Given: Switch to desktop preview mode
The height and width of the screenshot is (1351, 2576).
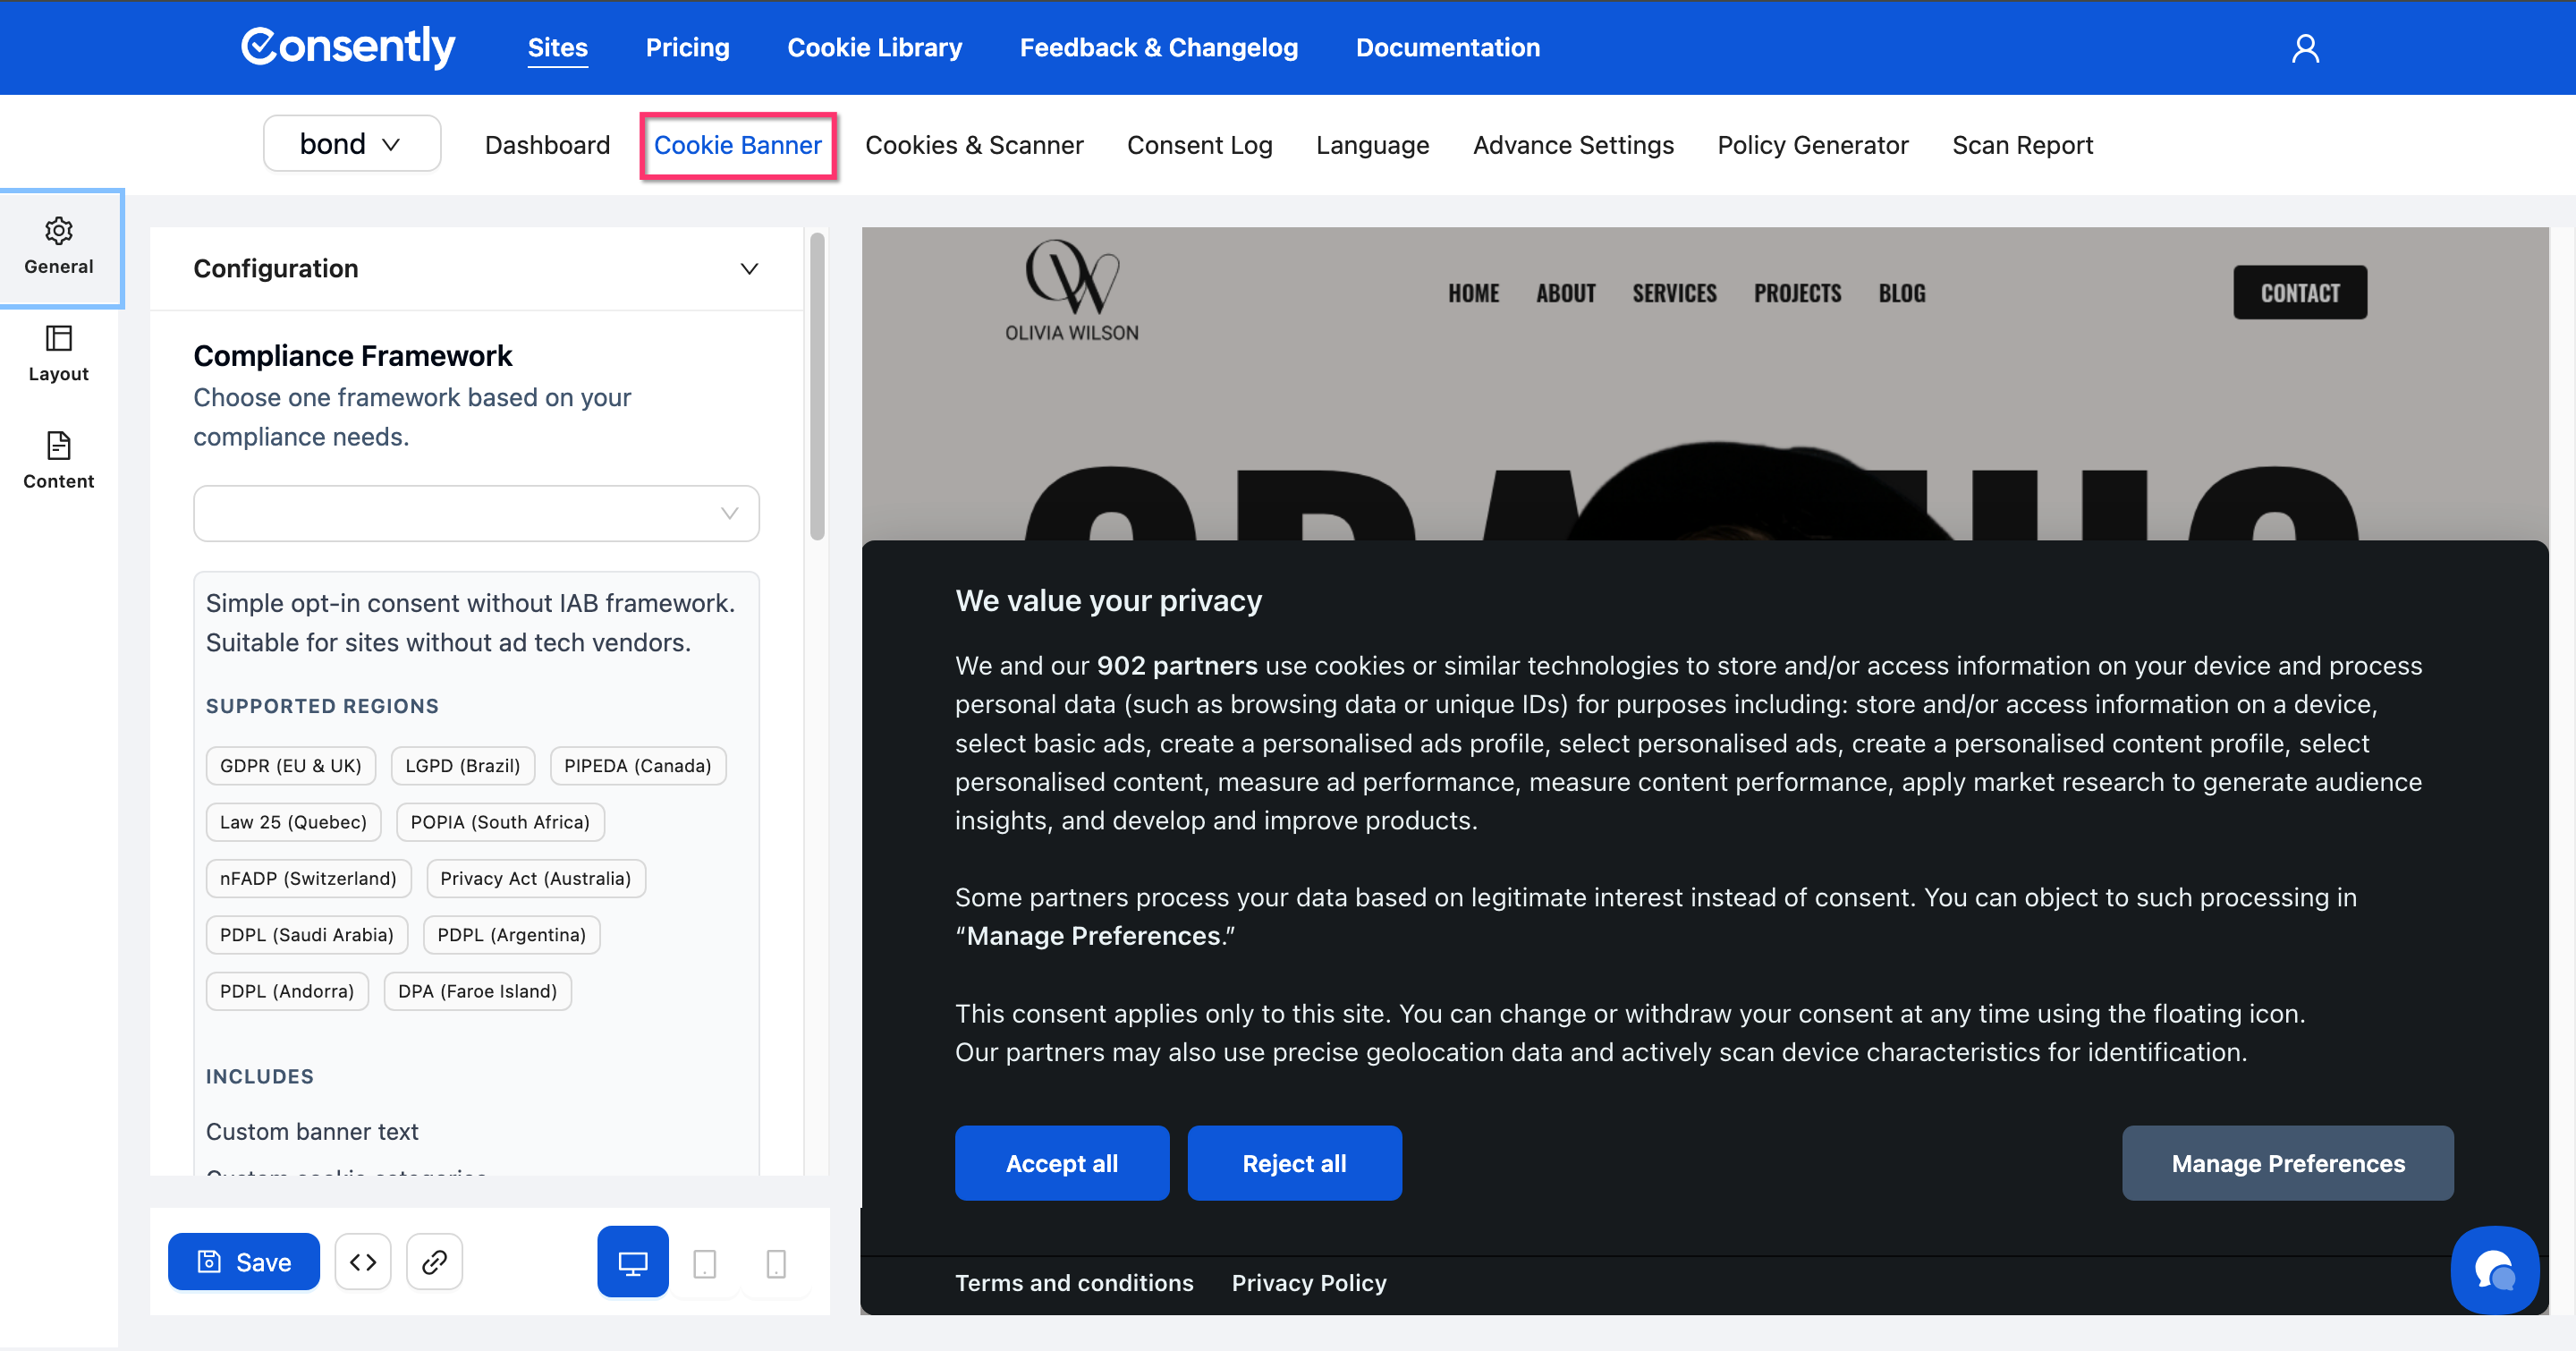Looking at the screenshot, I should 633,1262.
